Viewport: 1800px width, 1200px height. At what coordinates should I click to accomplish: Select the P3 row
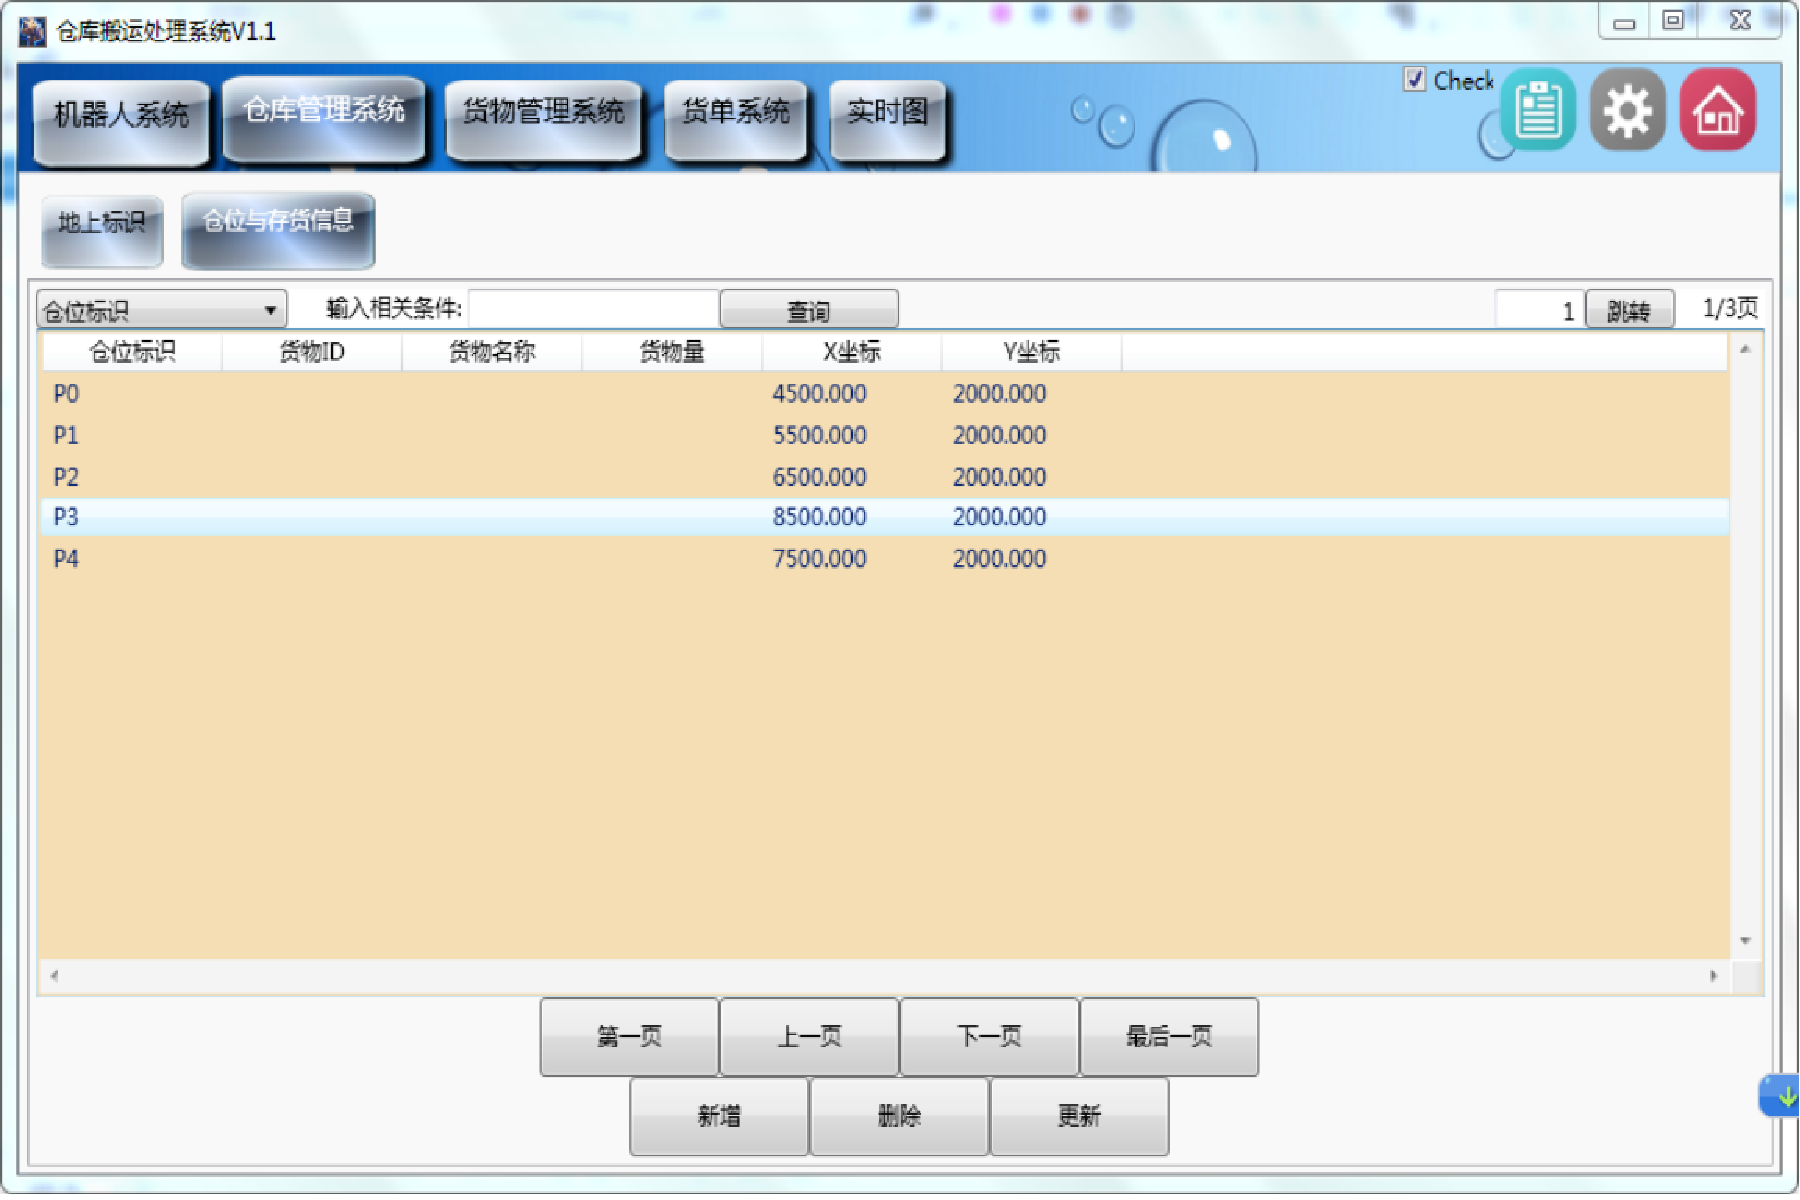885,517
